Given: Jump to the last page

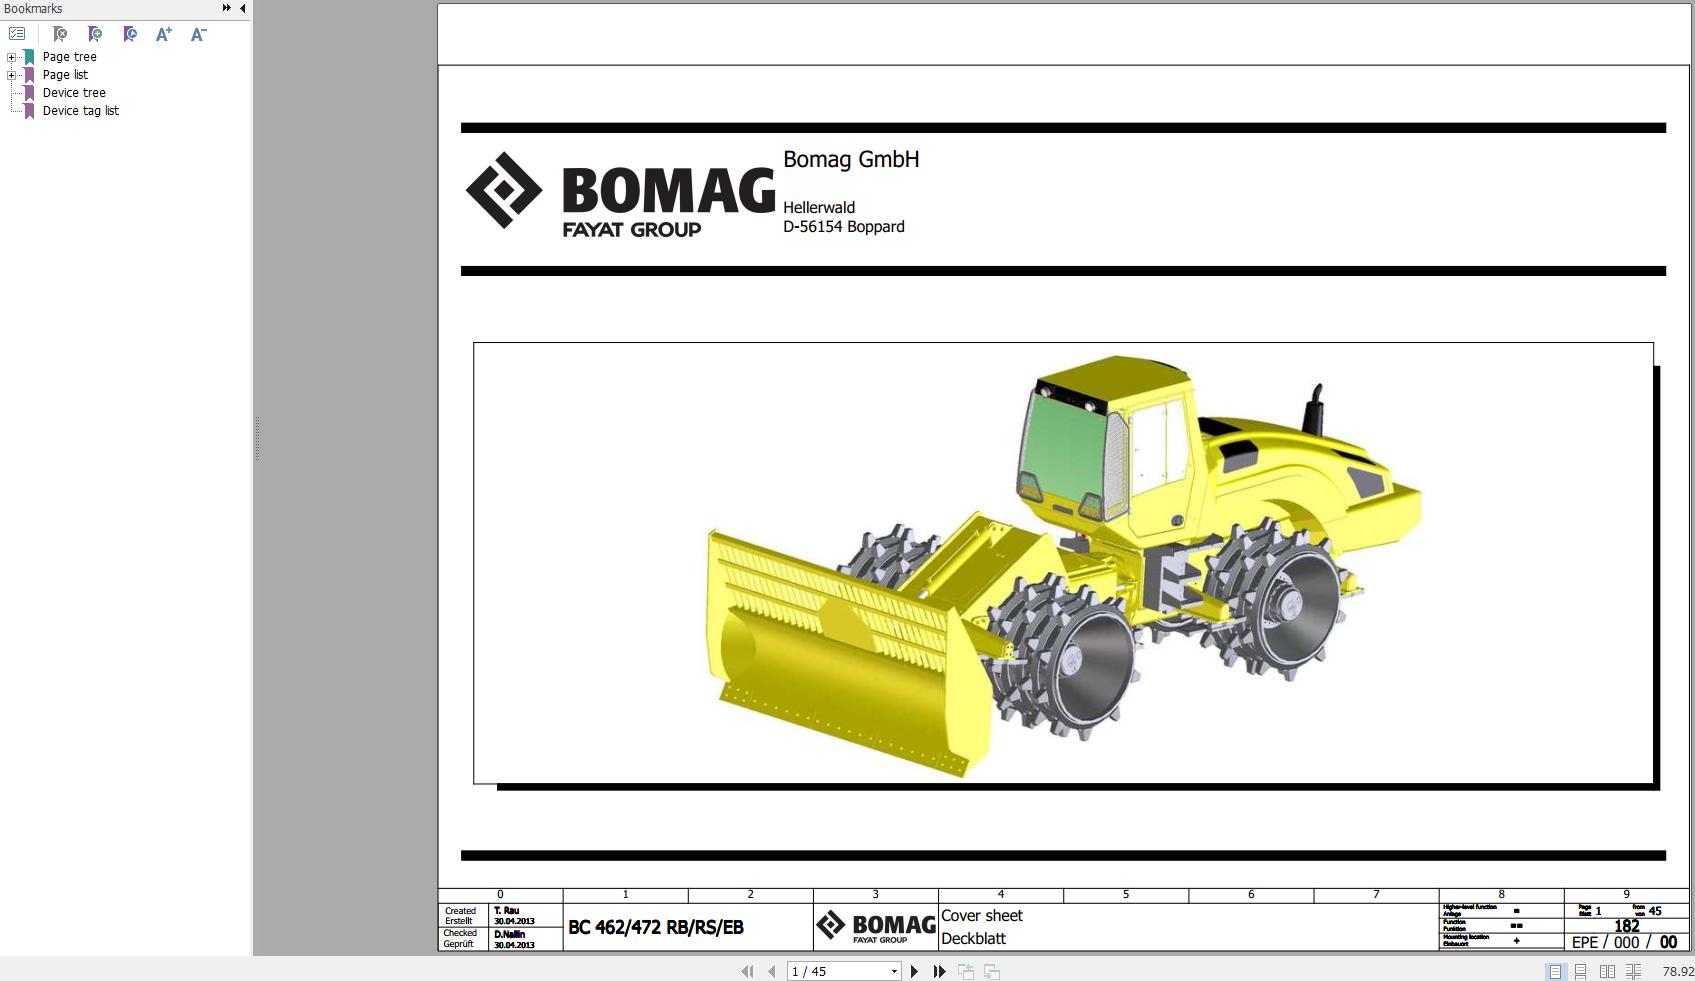Looking at the screenshot, I should coord(939,971).
